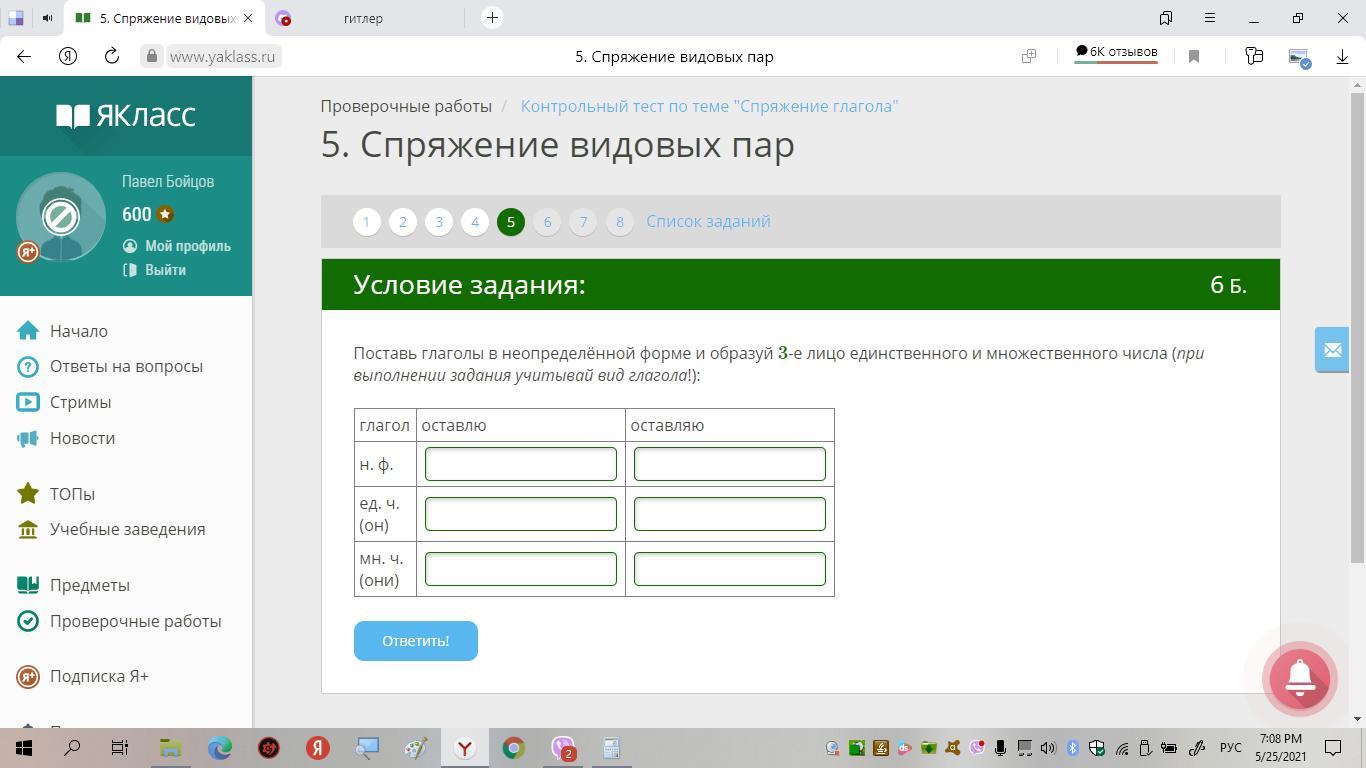The image size is (1366, 768).
Task: Go to task number 4
Action: tap(475, 222)
